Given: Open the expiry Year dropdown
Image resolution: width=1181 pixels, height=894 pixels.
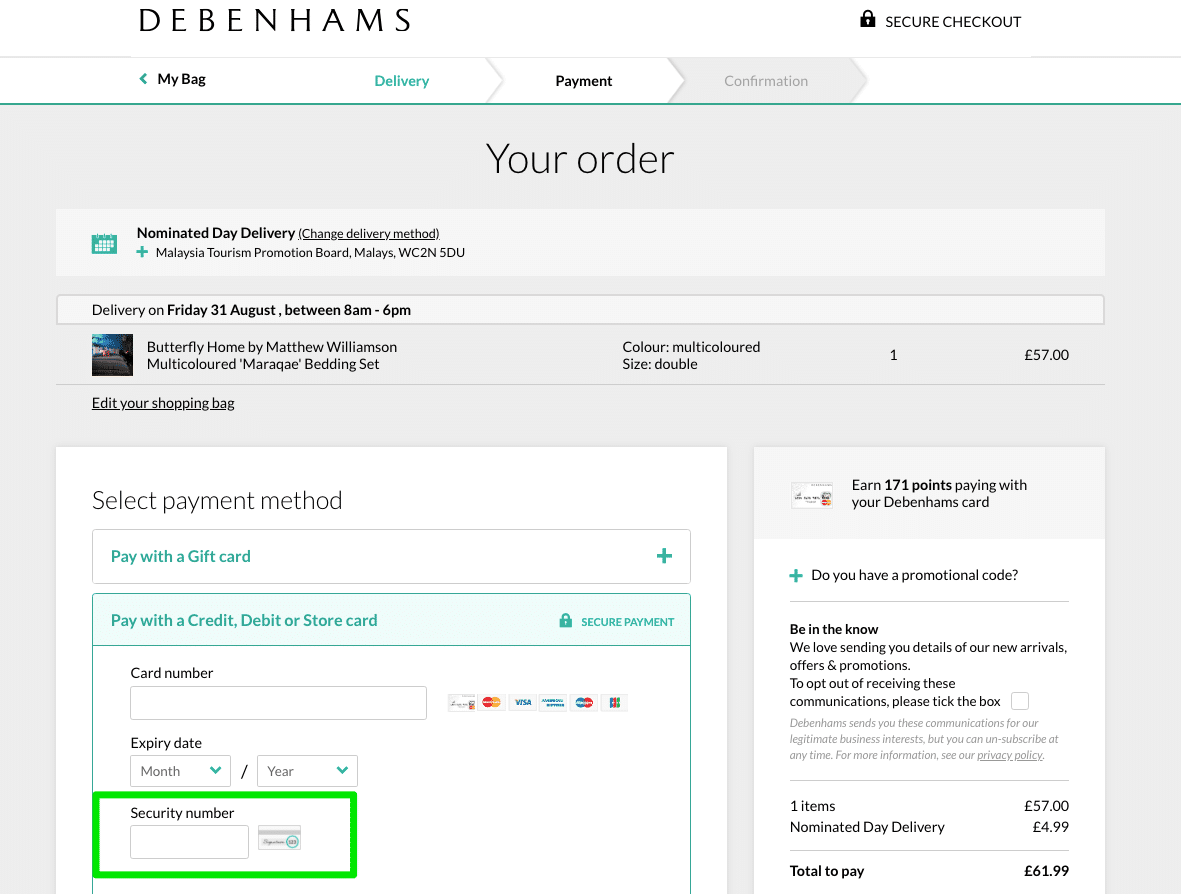Looking at the screenshot, I should (307, 771).
